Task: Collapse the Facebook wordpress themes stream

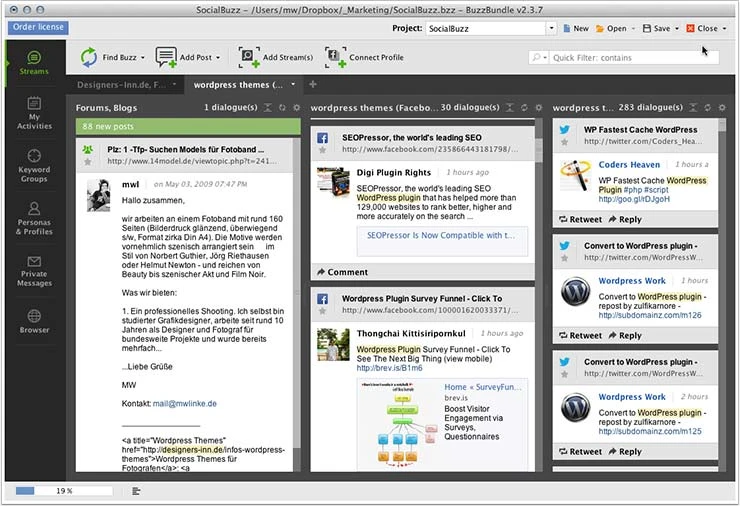Action: pos(510,108)
